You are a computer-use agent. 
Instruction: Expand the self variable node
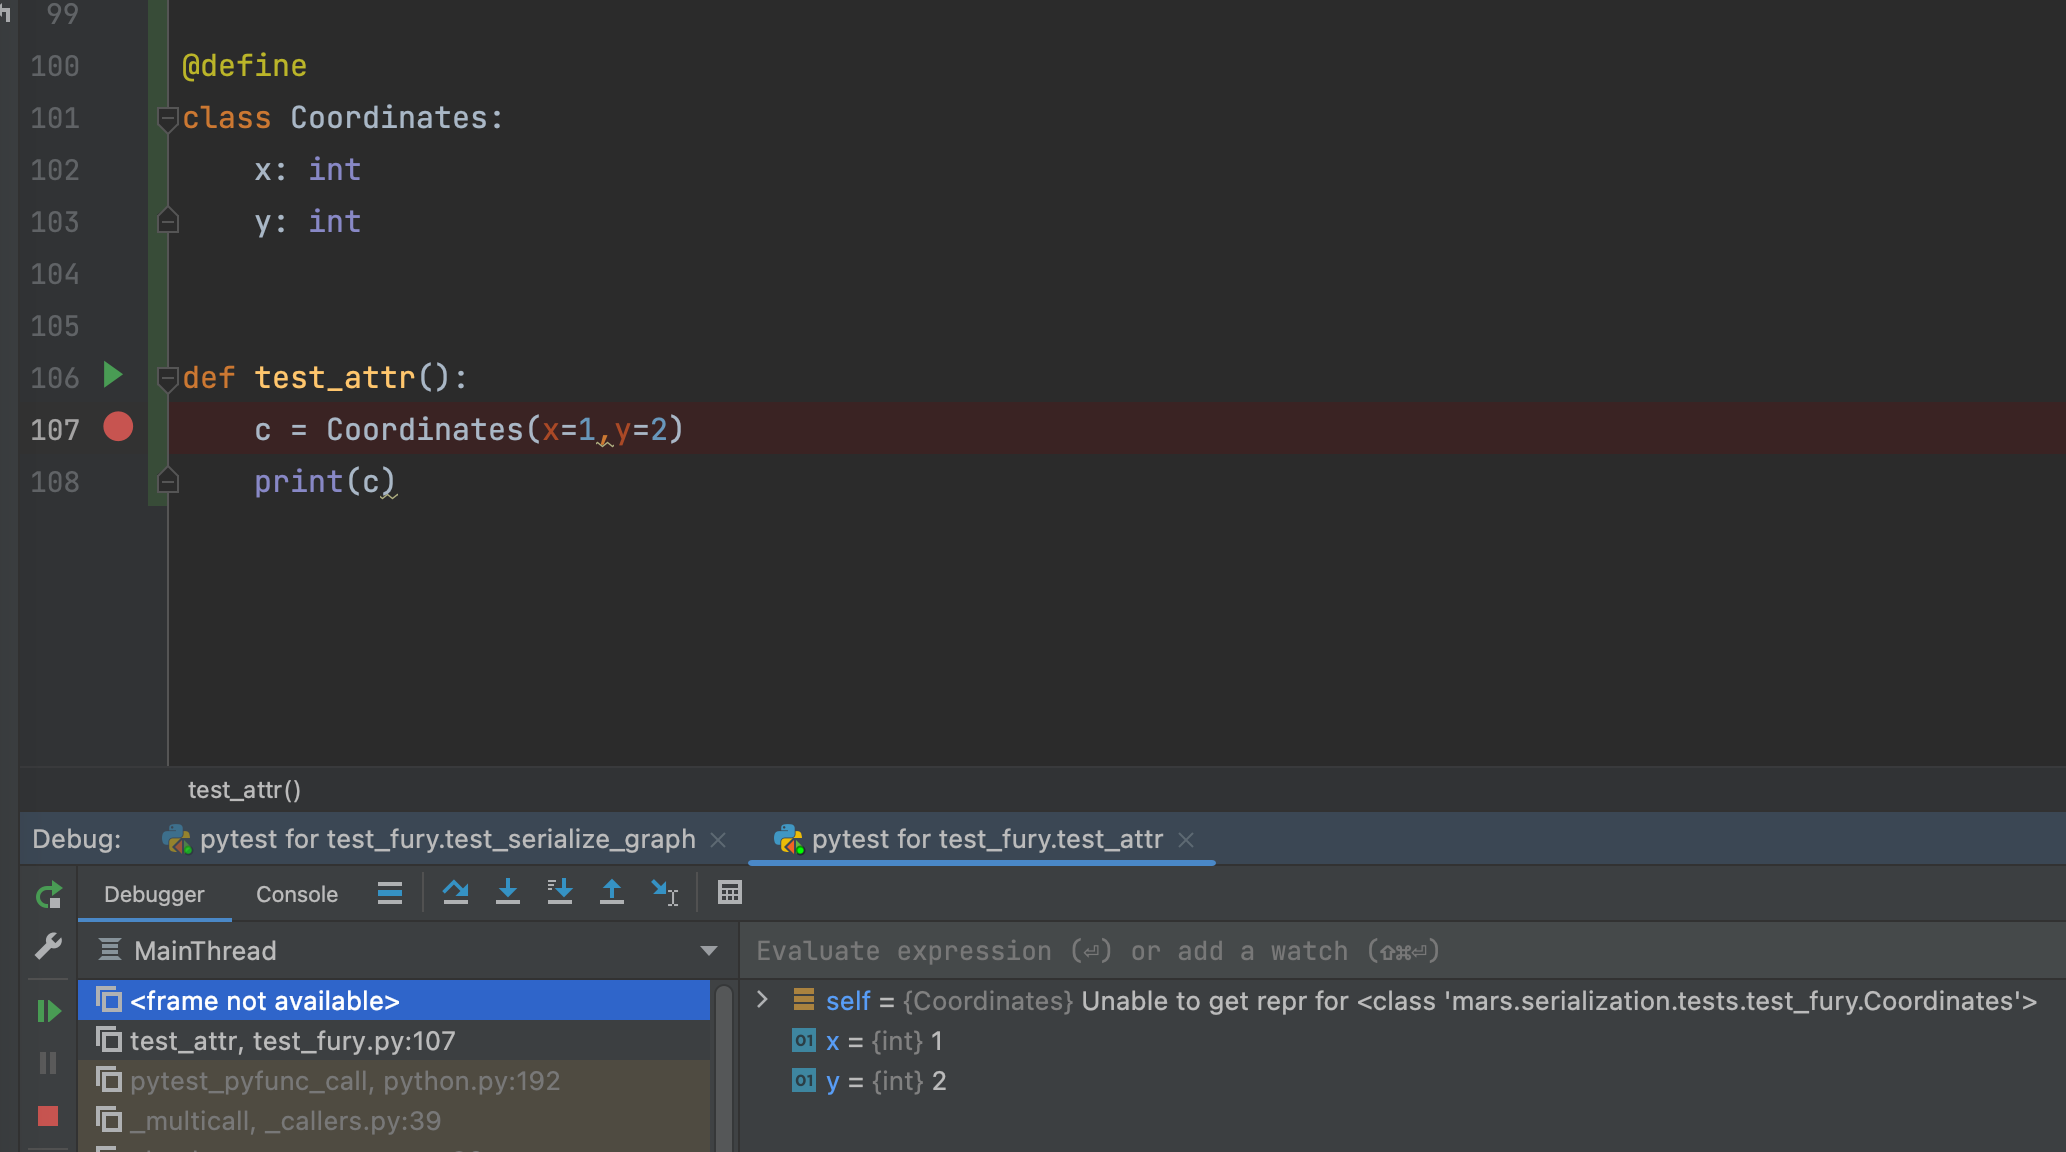(x=762, y=1000)
